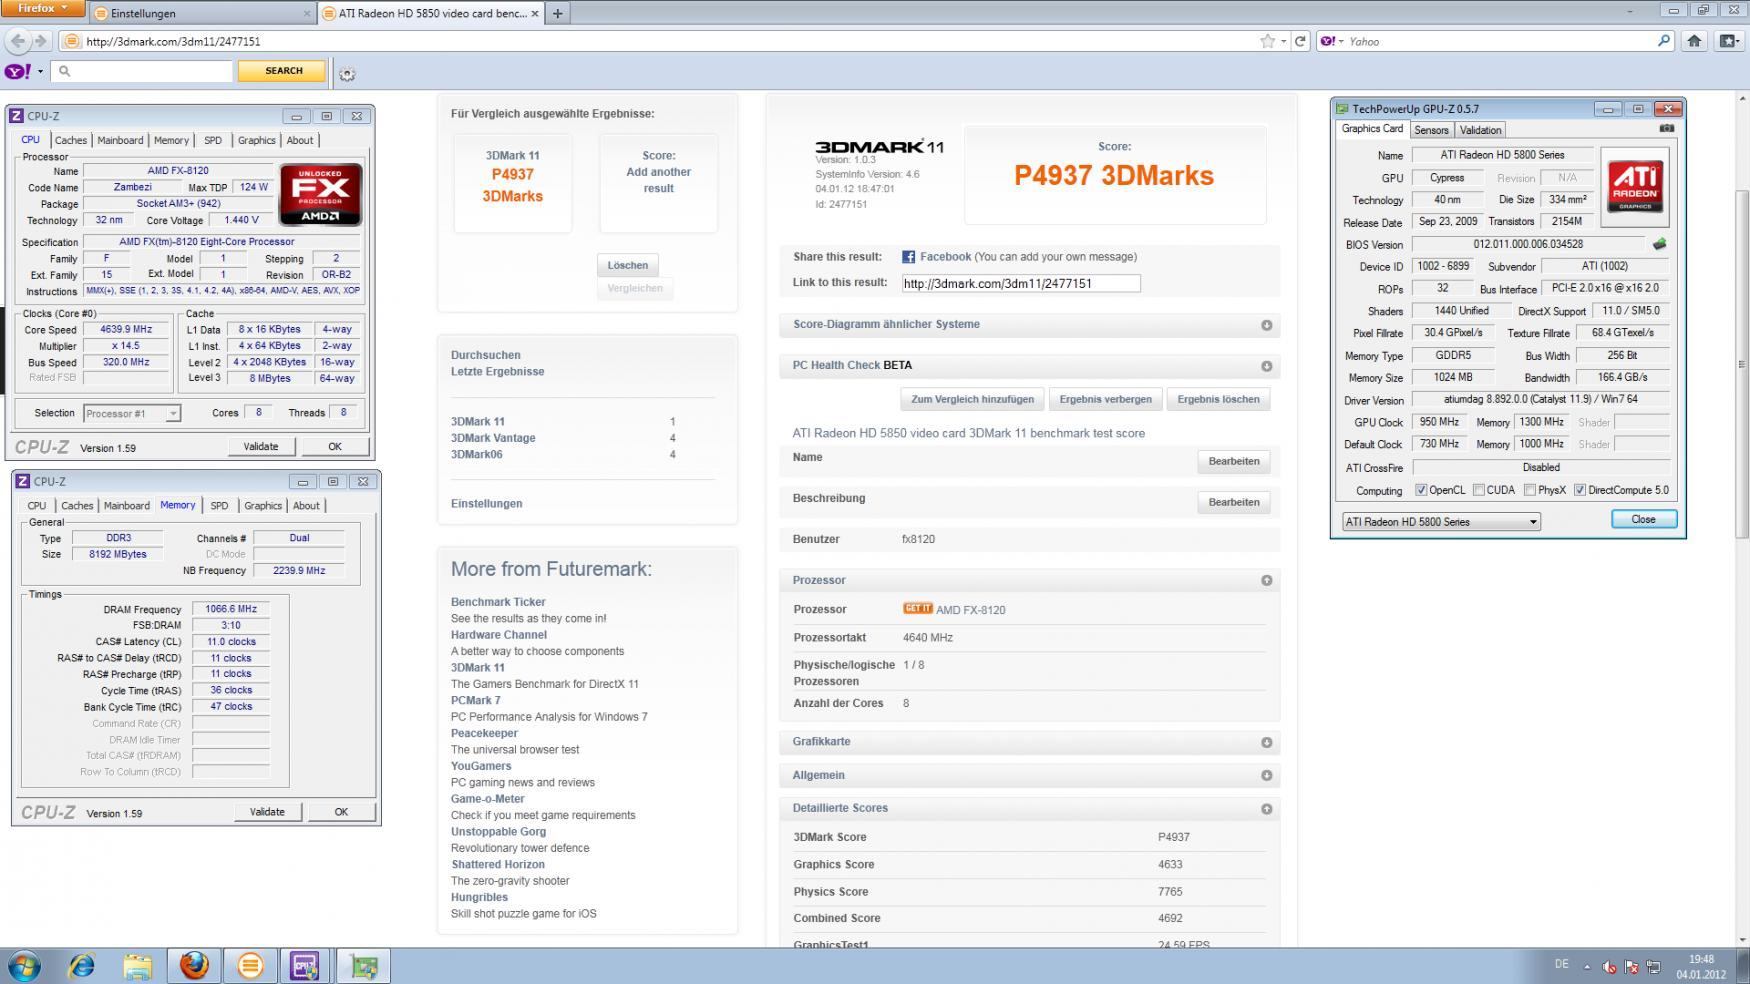This screenshot has height=984, width=1750.
Task: Click the Close button in GPU-Z
Action: (1643, 519)
